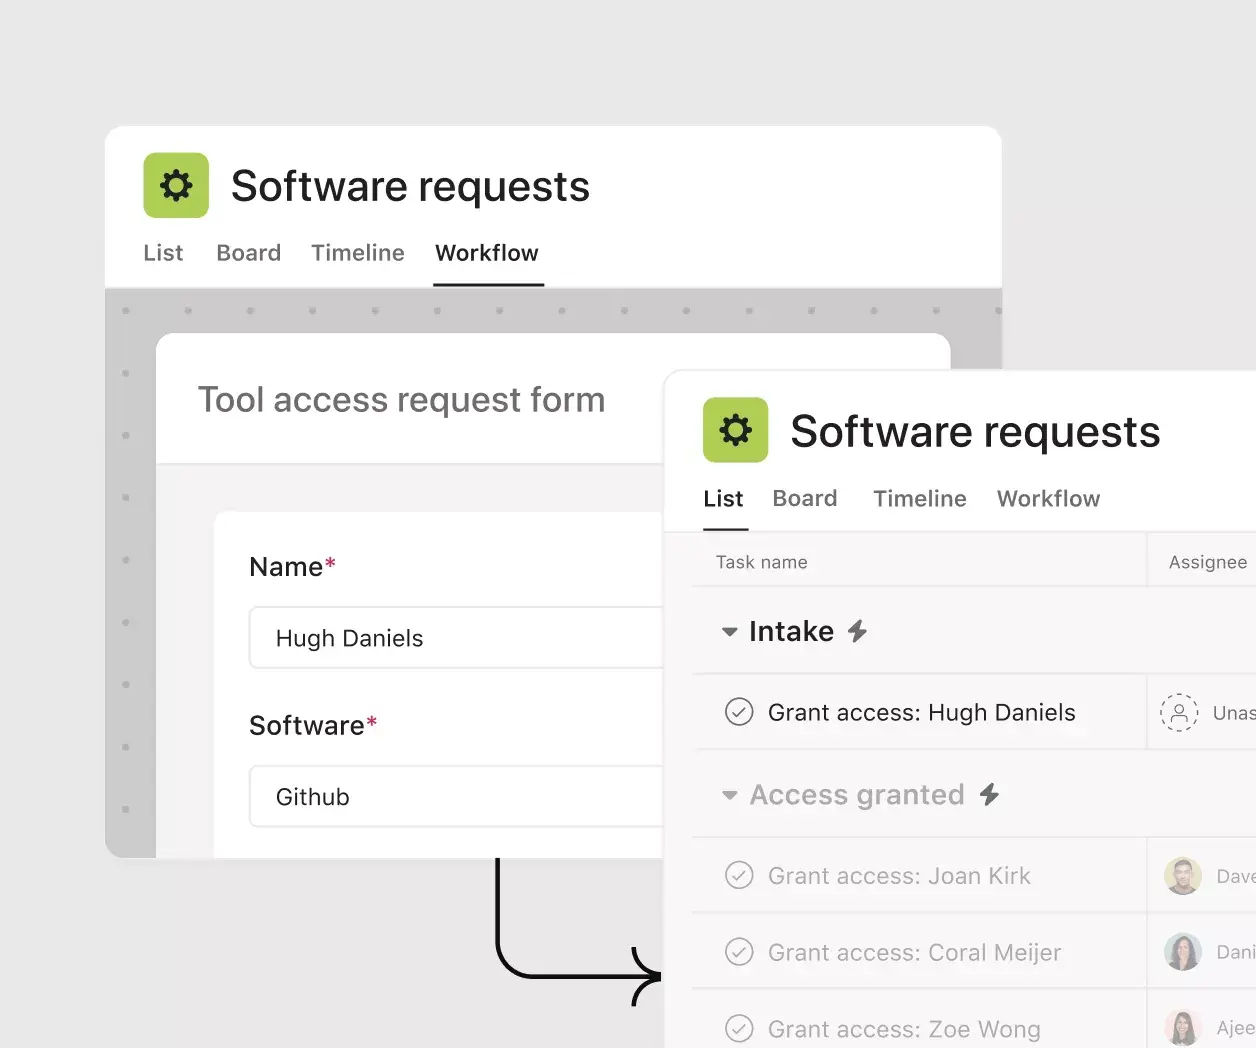Image resolution: width=1256 pixels, height=1048 pixels.
Task: Mark Grant access: Hugh Daniels as complete
Action: 739,712
